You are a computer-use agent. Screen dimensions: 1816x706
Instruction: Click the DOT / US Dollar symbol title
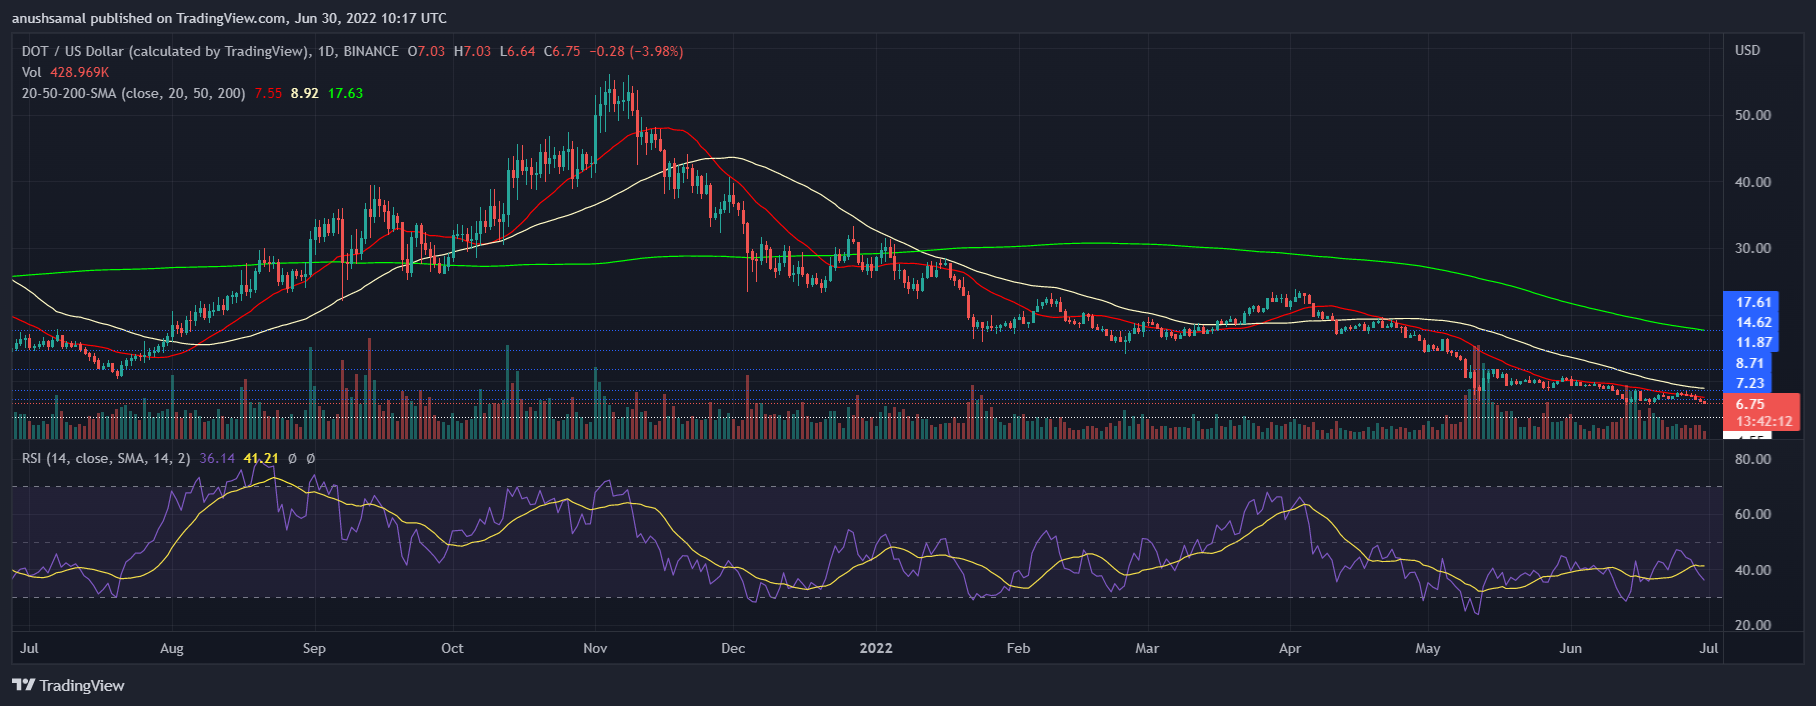click(167, 51)
